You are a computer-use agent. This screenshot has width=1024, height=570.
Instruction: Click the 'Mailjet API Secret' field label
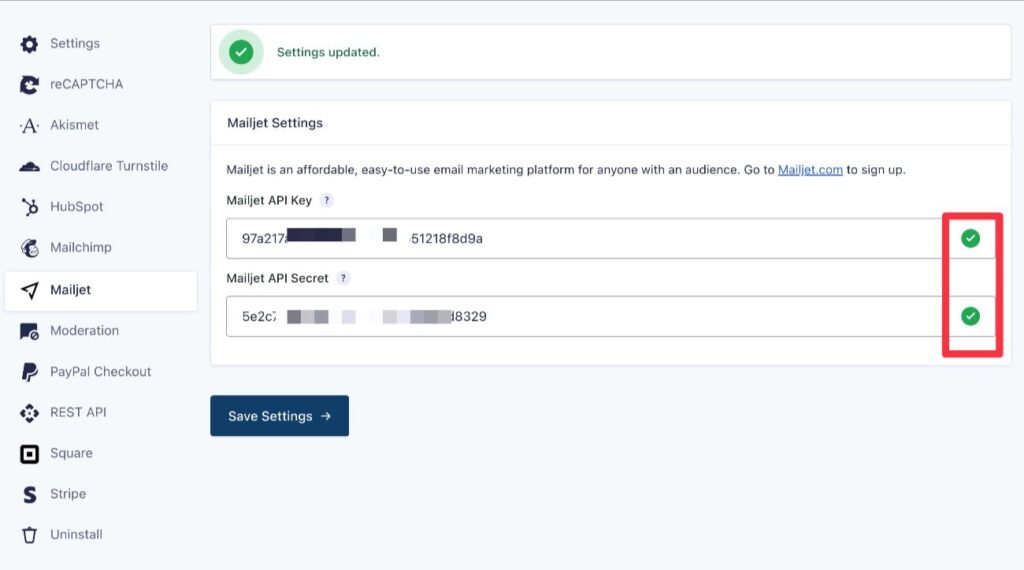[278, 278]
